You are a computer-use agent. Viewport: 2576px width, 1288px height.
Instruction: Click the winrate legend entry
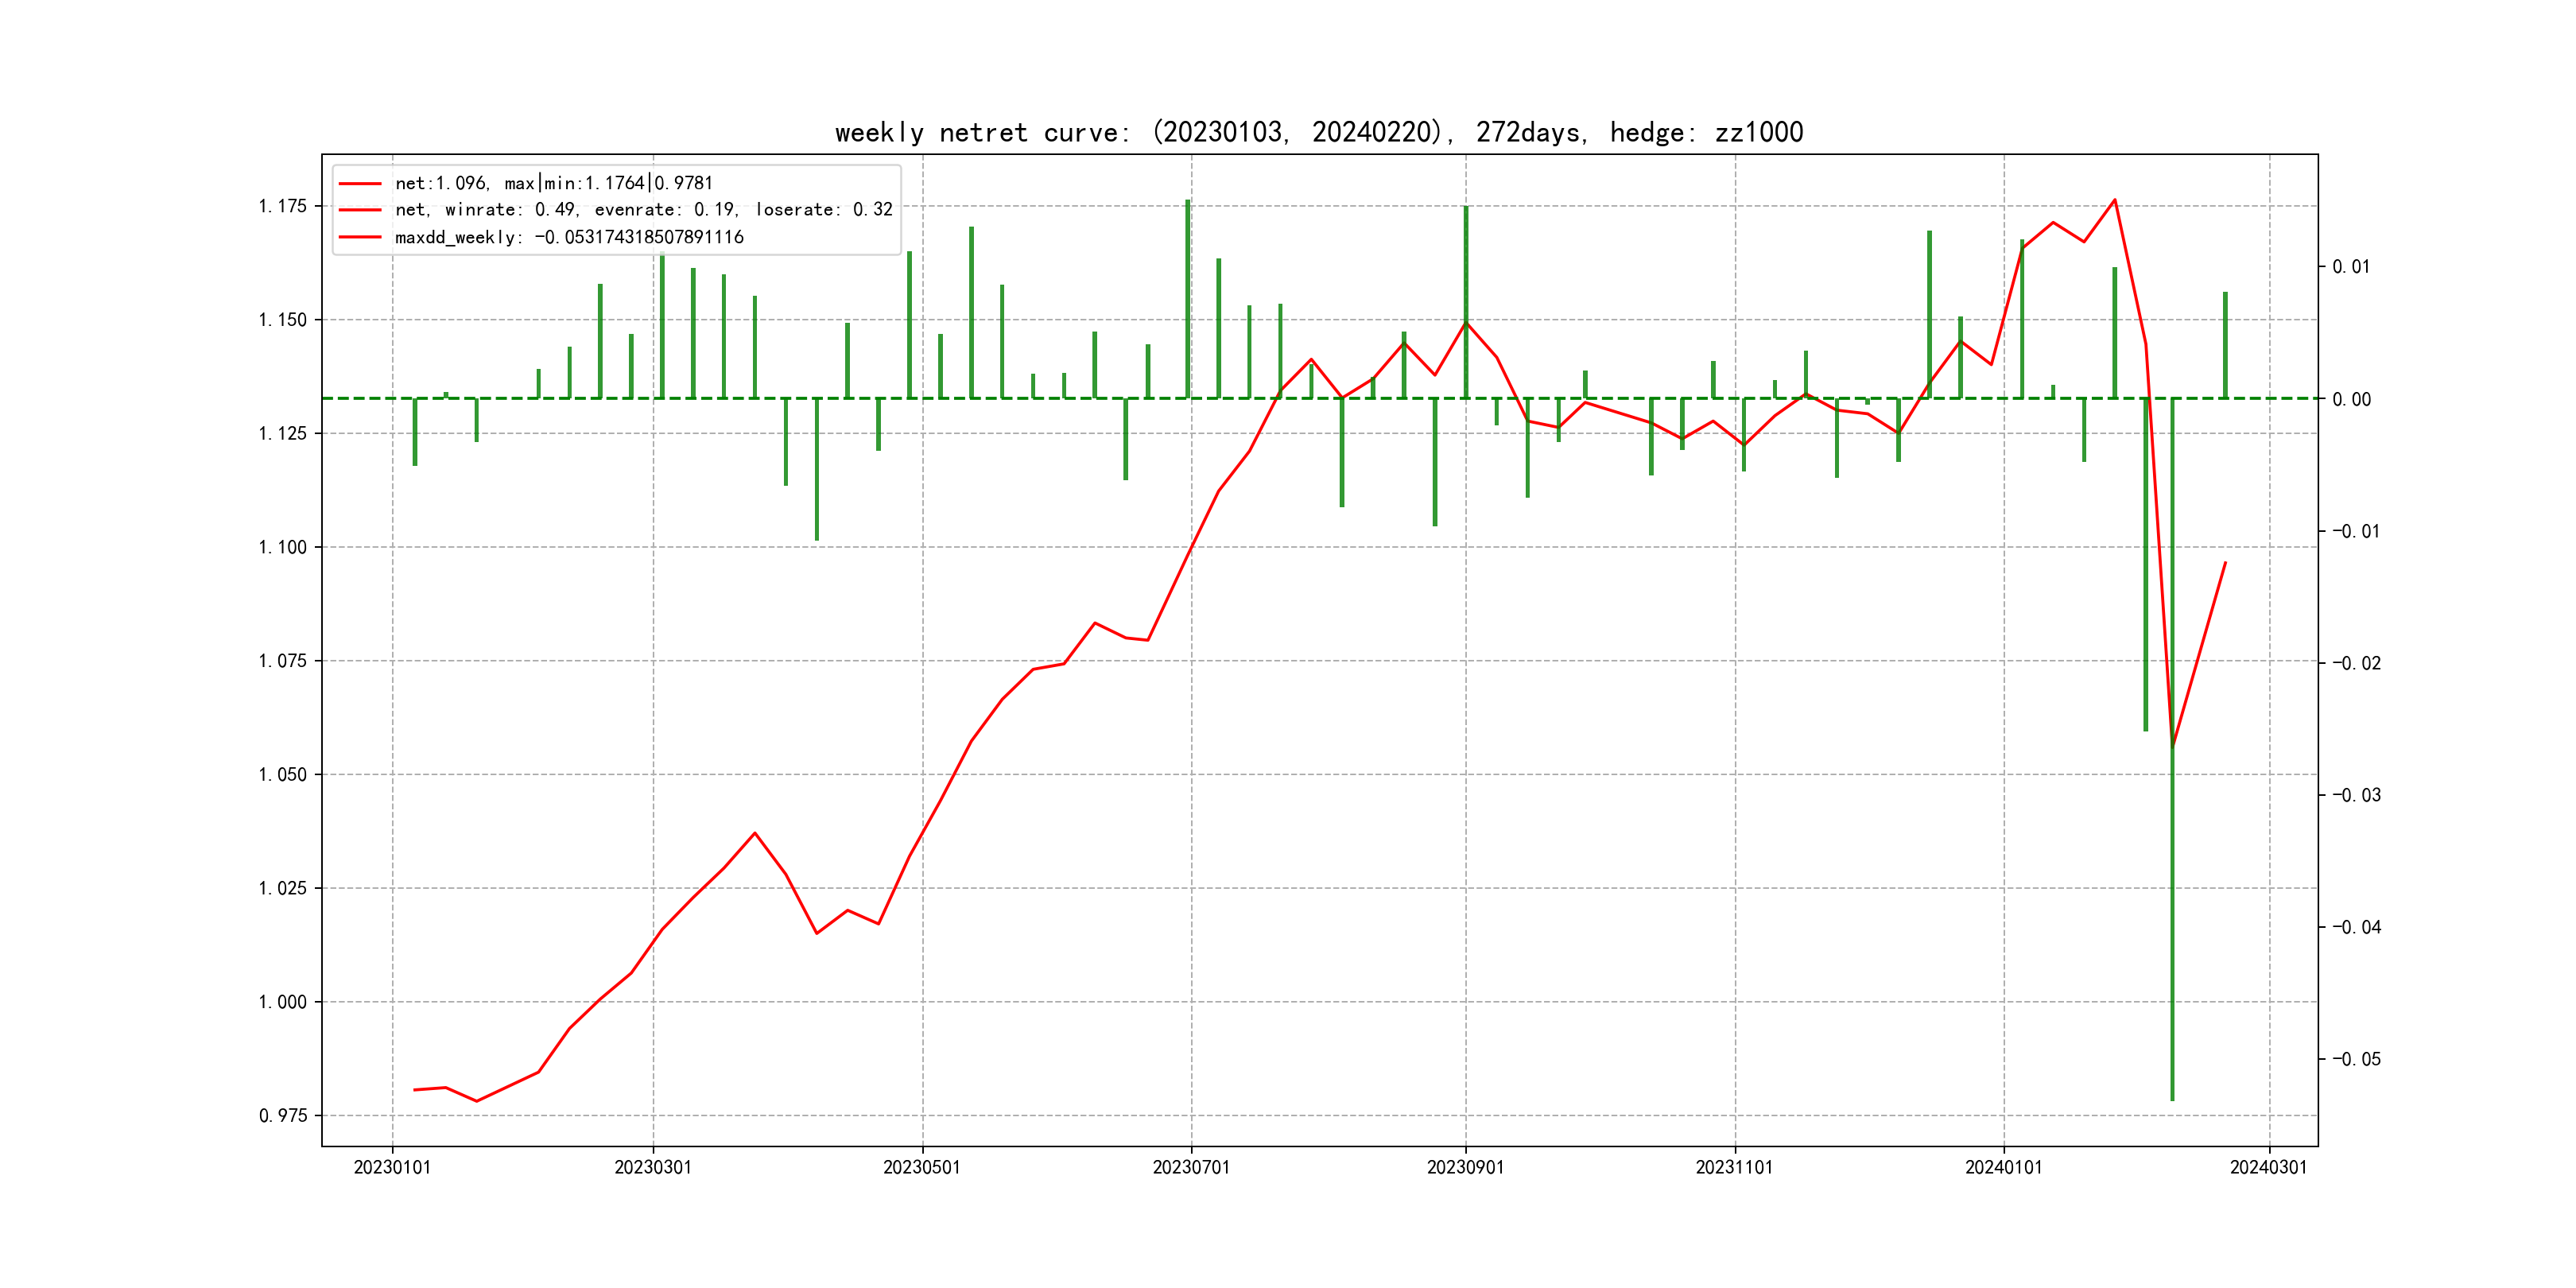pyautogui.click(x=643, y=210)
